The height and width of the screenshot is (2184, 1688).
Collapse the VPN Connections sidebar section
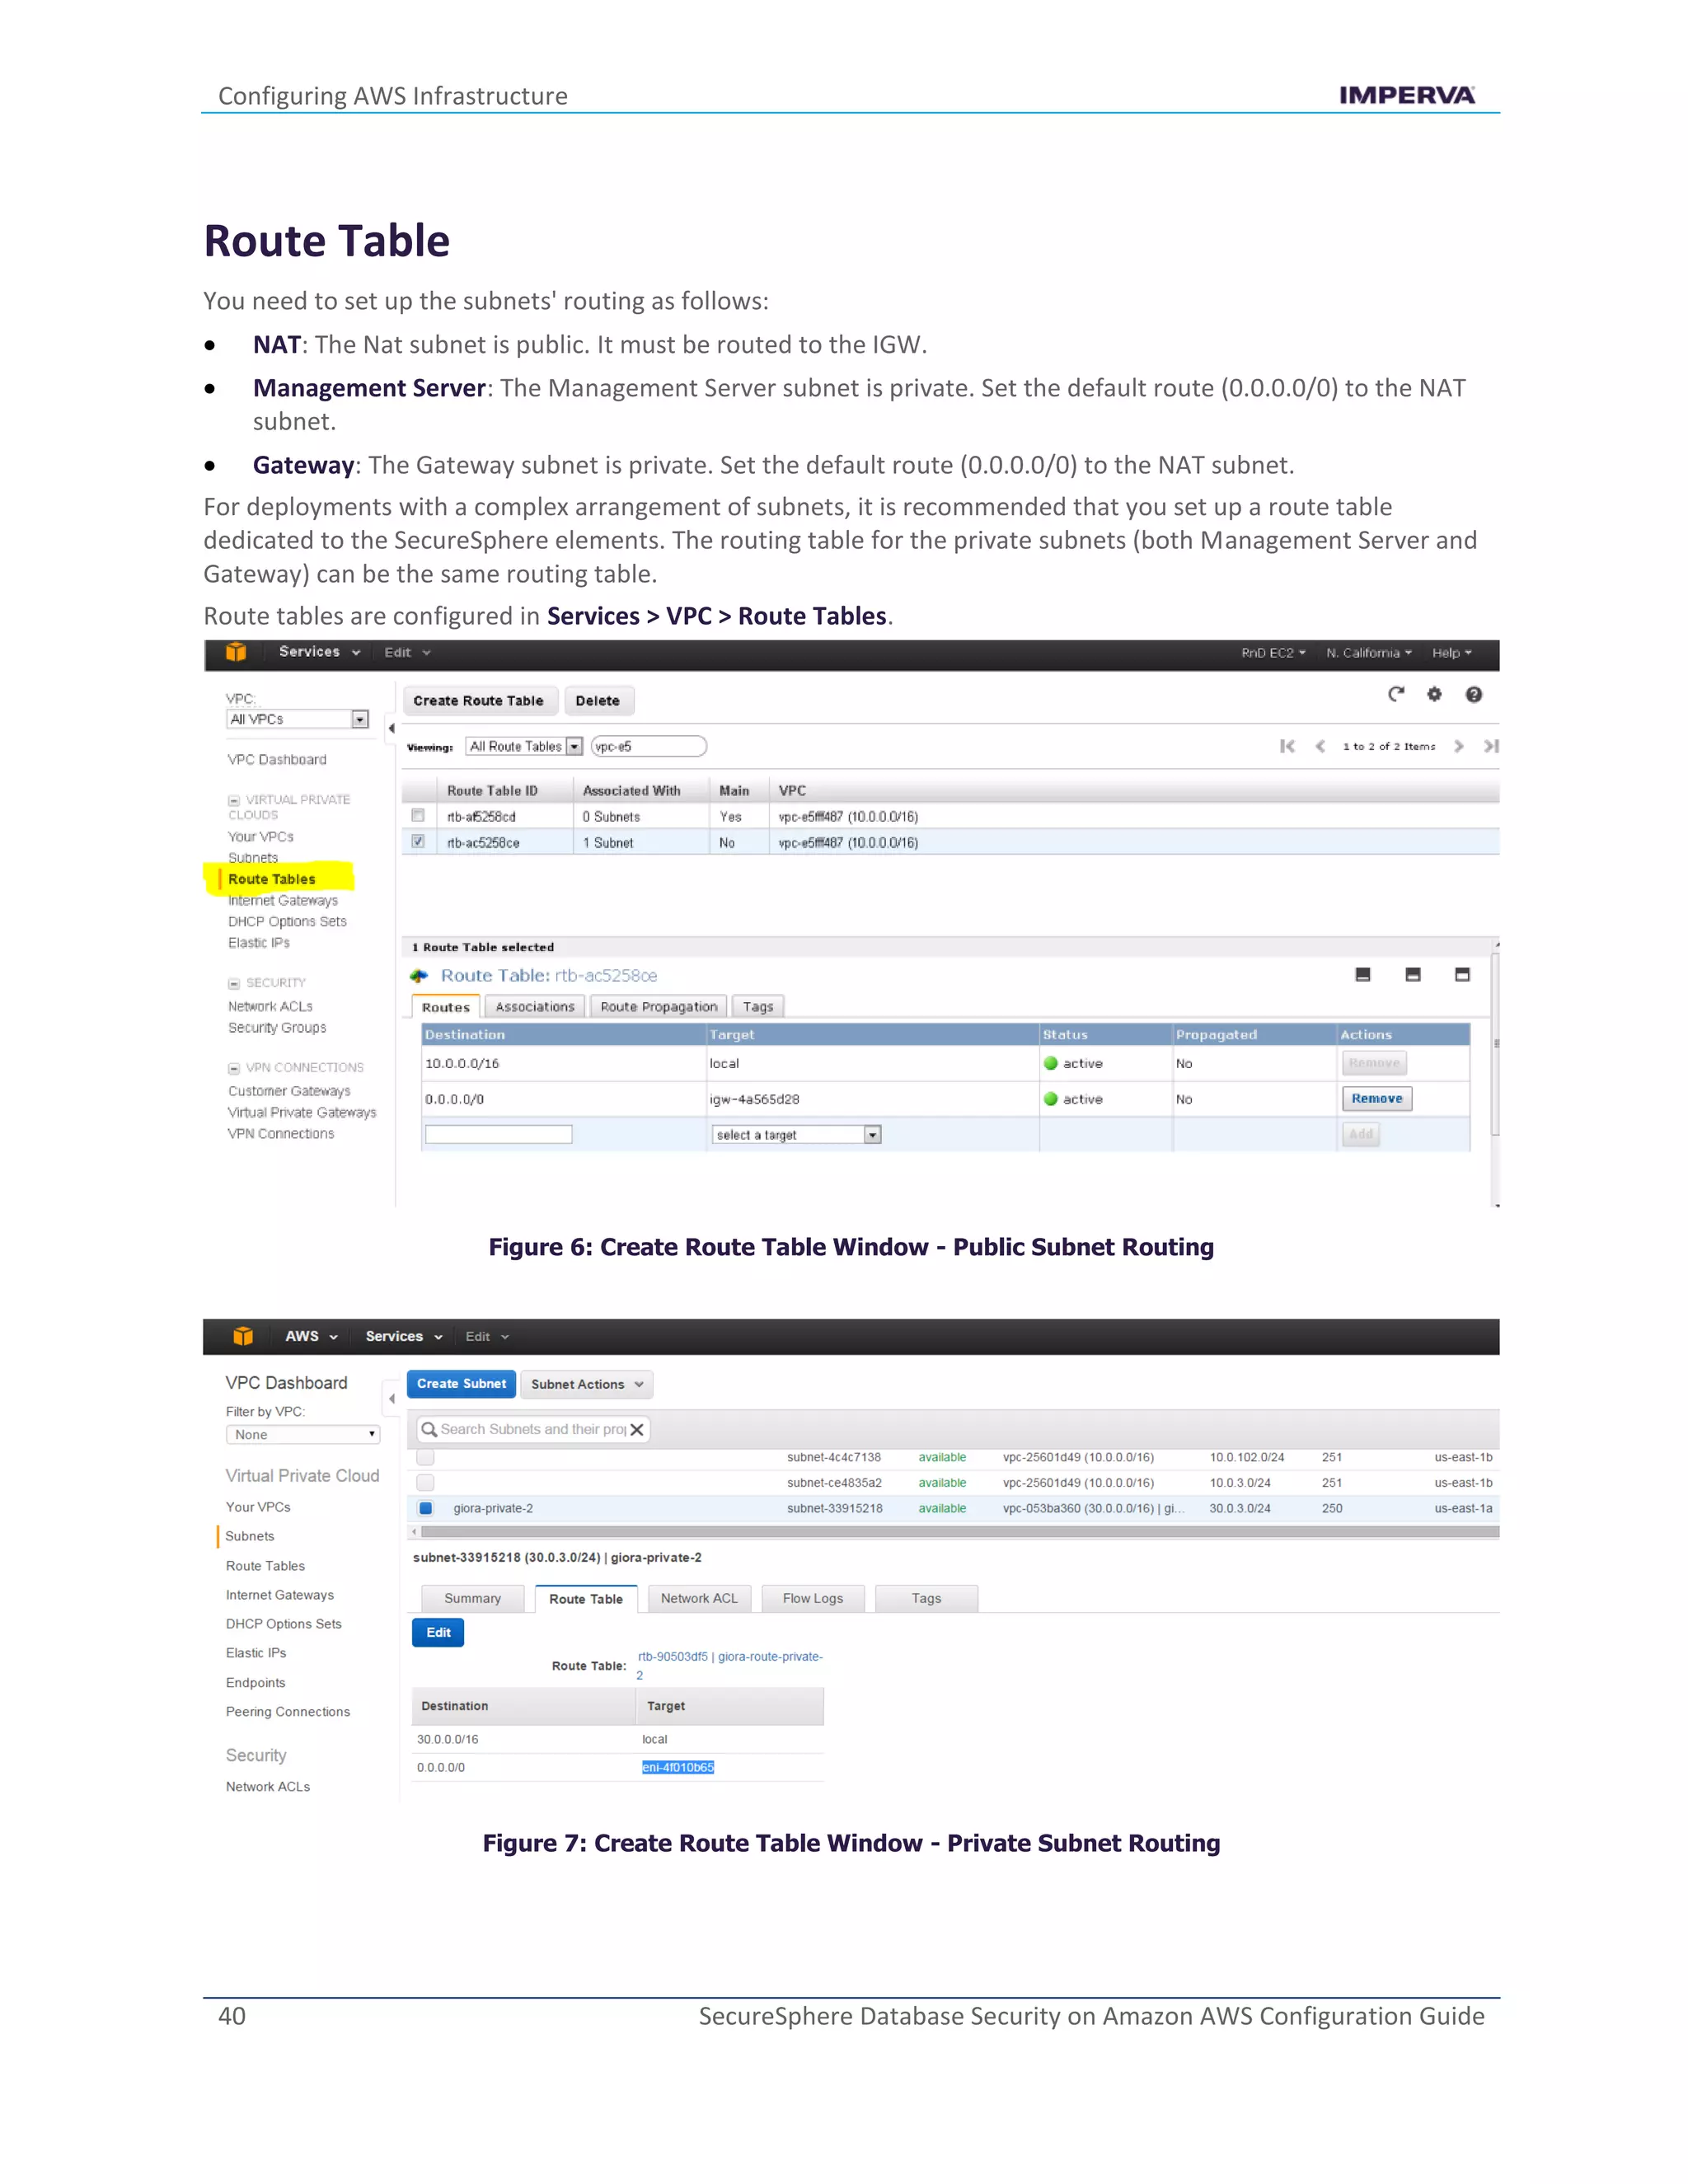click(x=234, y=1068)
